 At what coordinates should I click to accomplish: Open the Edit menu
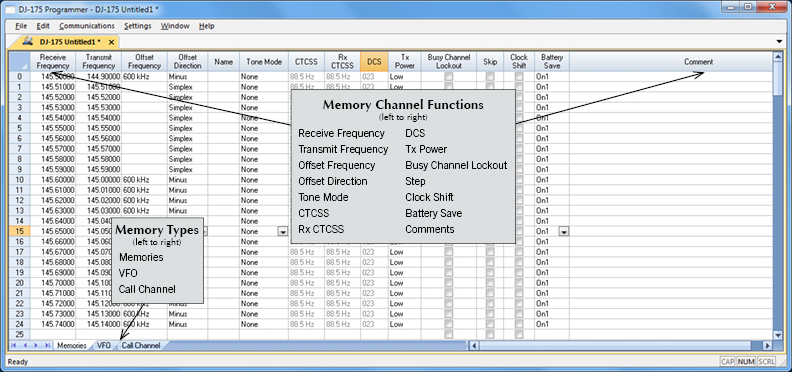click(x=43, y=26)
